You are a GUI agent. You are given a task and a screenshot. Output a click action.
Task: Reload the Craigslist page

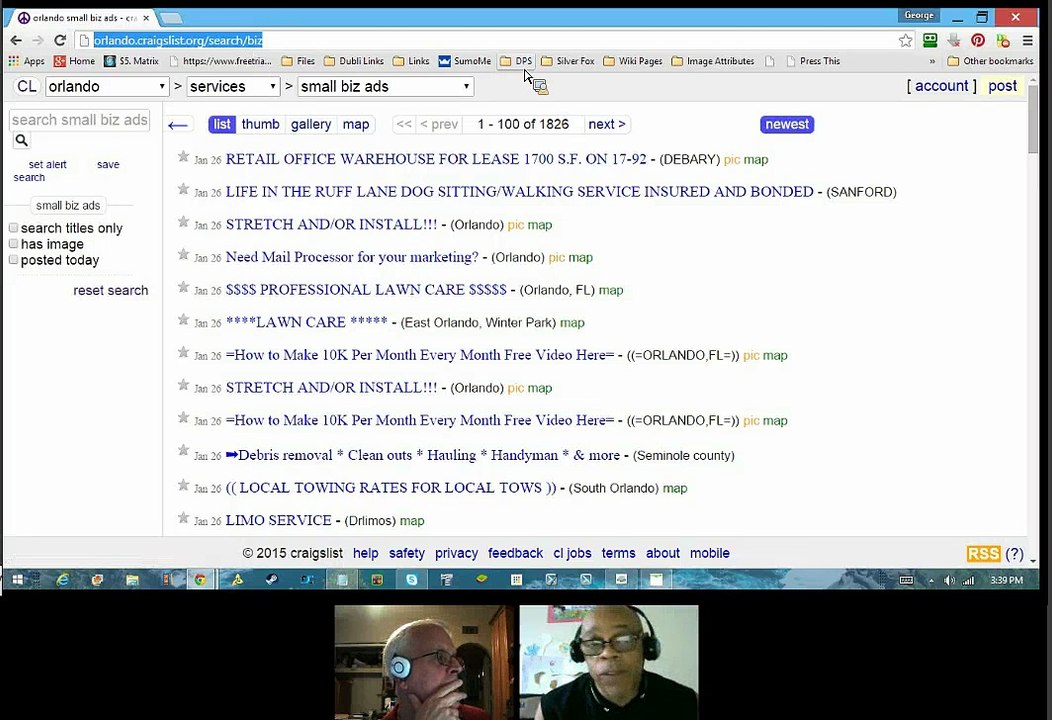[60, 40]
